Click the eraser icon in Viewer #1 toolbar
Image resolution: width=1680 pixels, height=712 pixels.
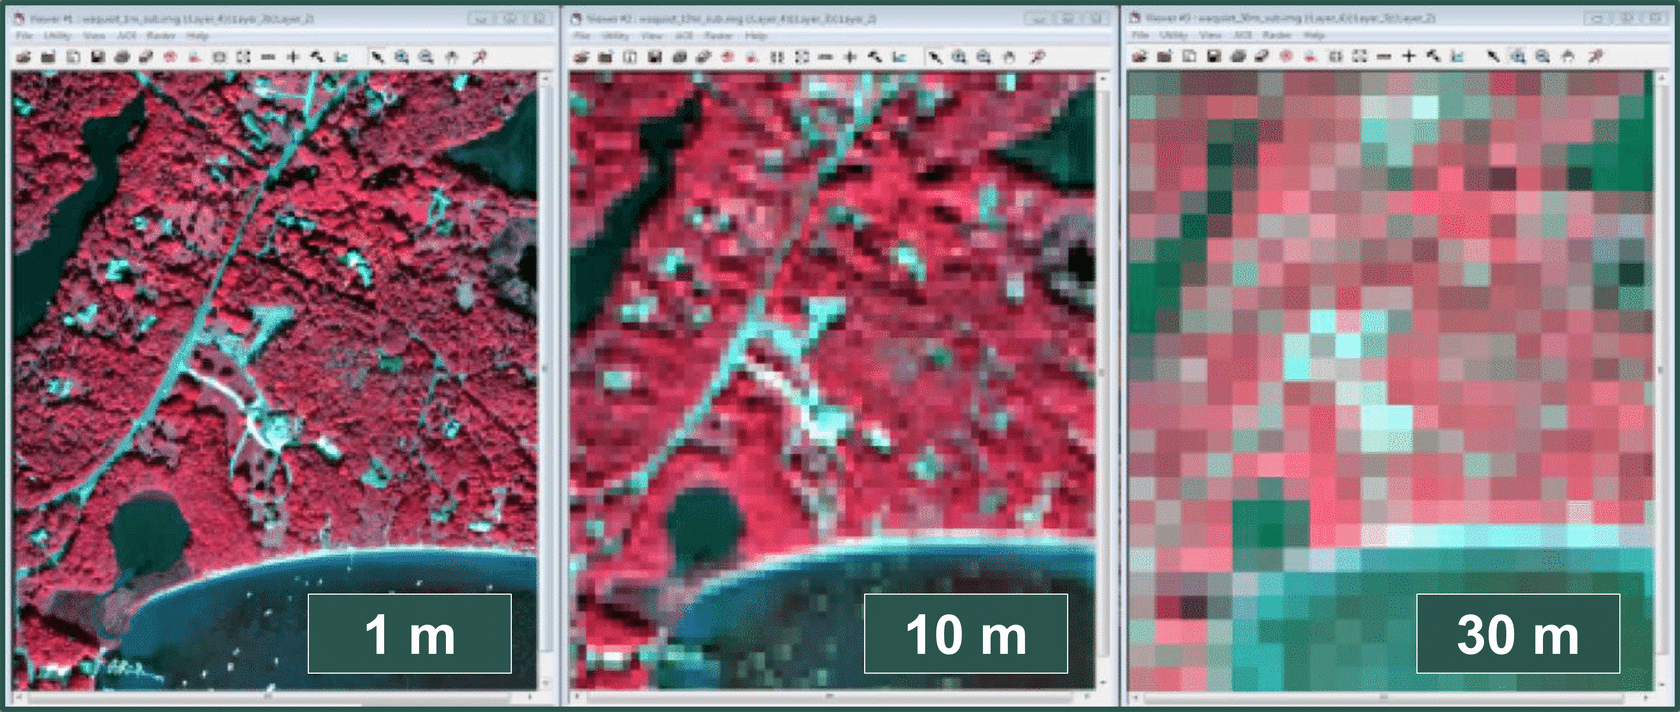(146, 57)
